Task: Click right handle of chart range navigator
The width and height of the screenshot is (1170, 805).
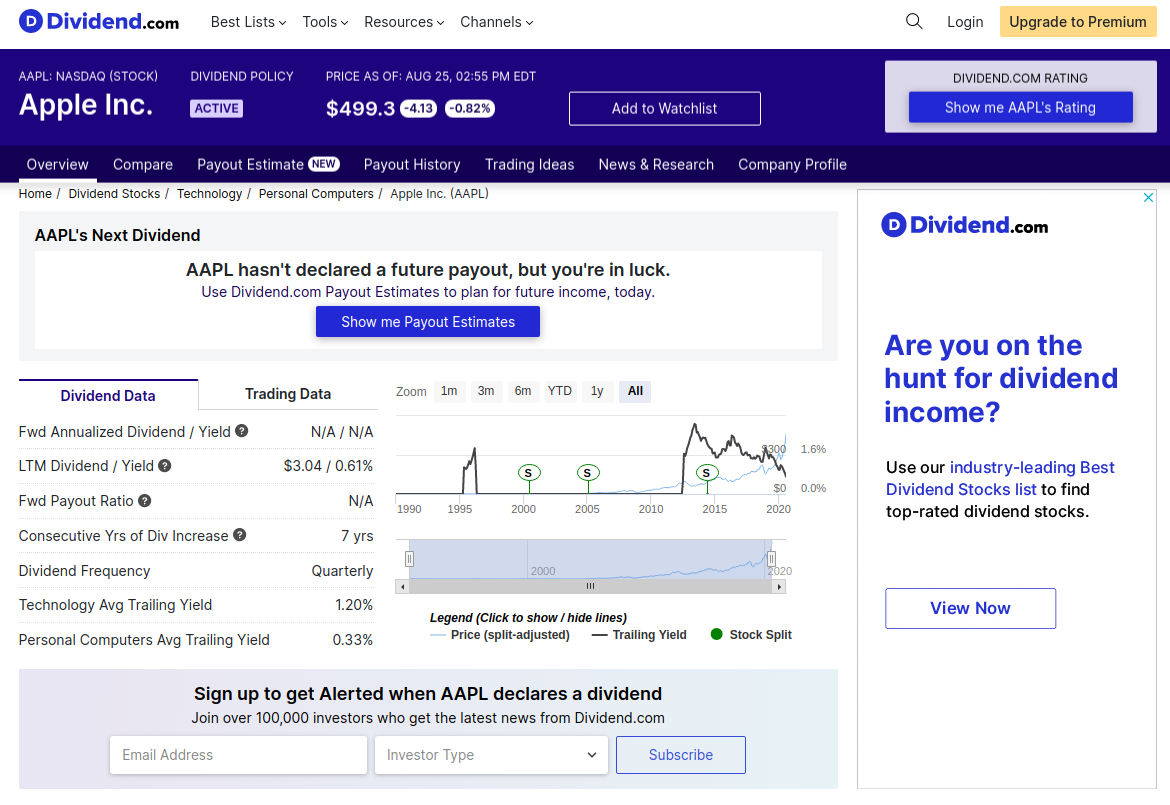Action: tap(772, 559)
